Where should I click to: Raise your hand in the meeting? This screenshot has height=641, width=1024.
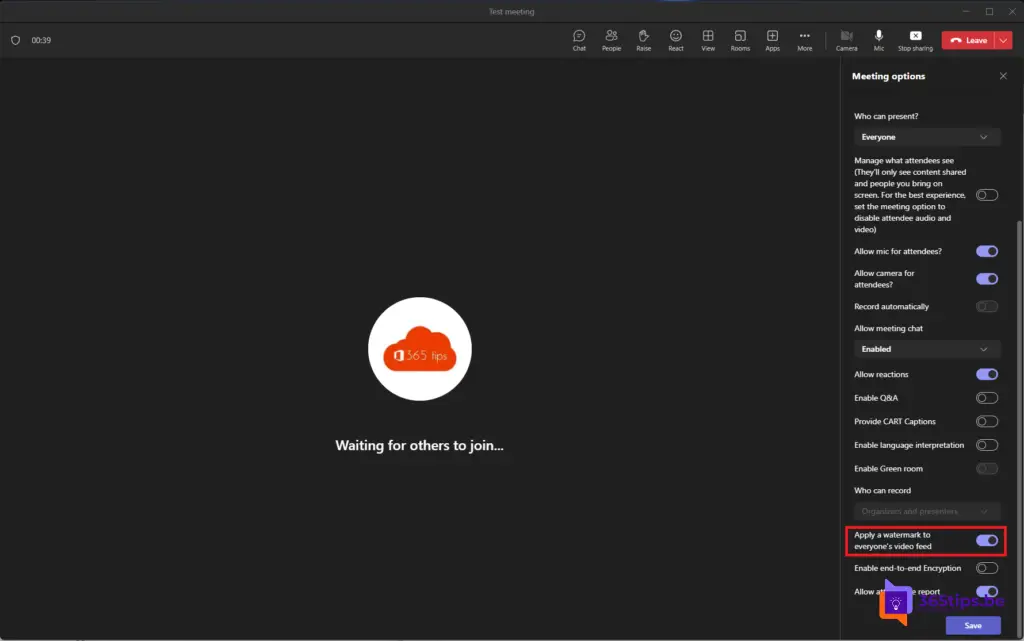tap(643, 40)
